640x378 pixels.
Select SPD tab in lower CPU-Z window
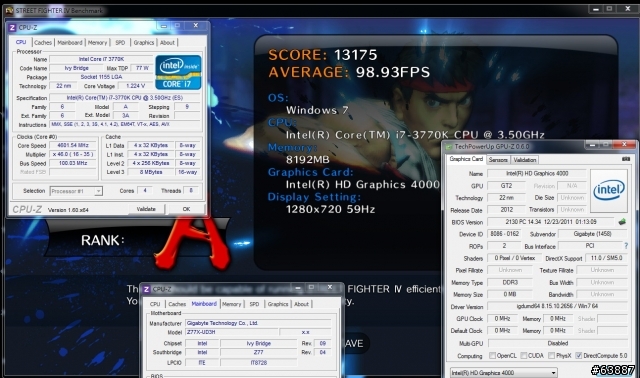click(254, 304)
